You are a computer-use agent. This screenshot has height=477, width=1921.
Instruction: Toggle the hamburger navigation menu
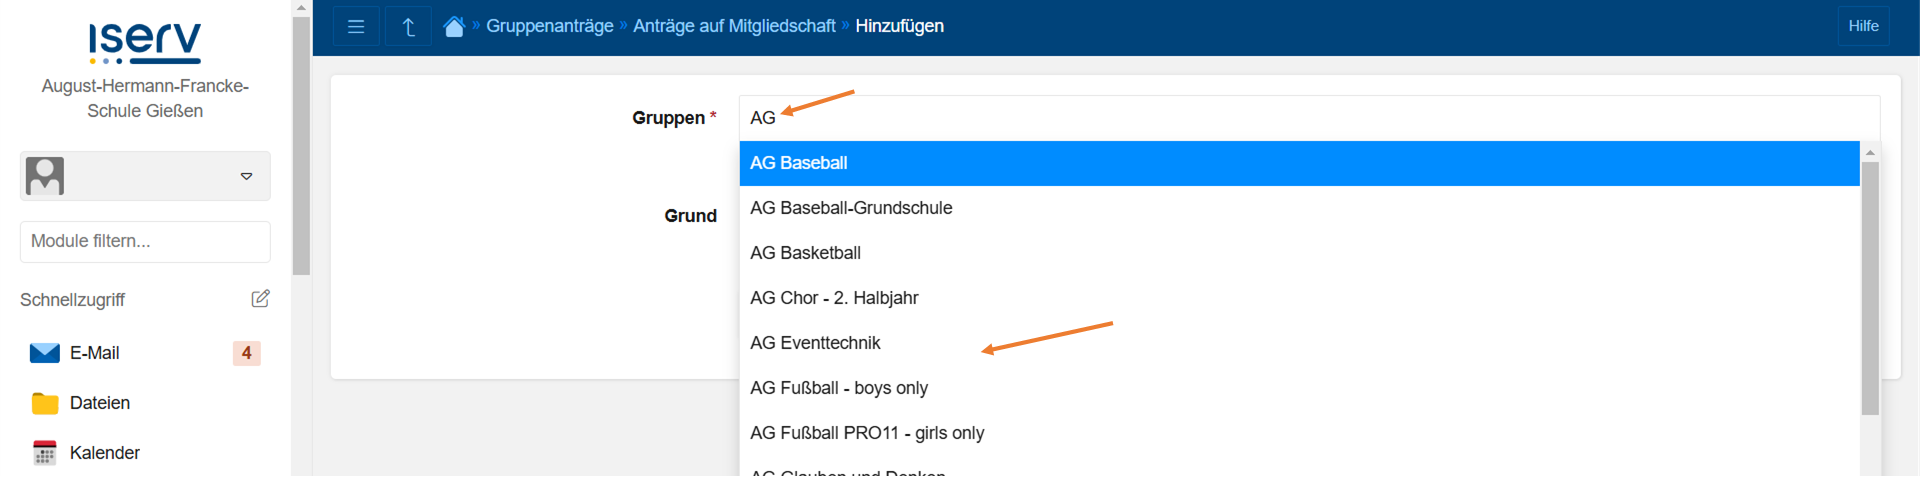tap(356, 26)
